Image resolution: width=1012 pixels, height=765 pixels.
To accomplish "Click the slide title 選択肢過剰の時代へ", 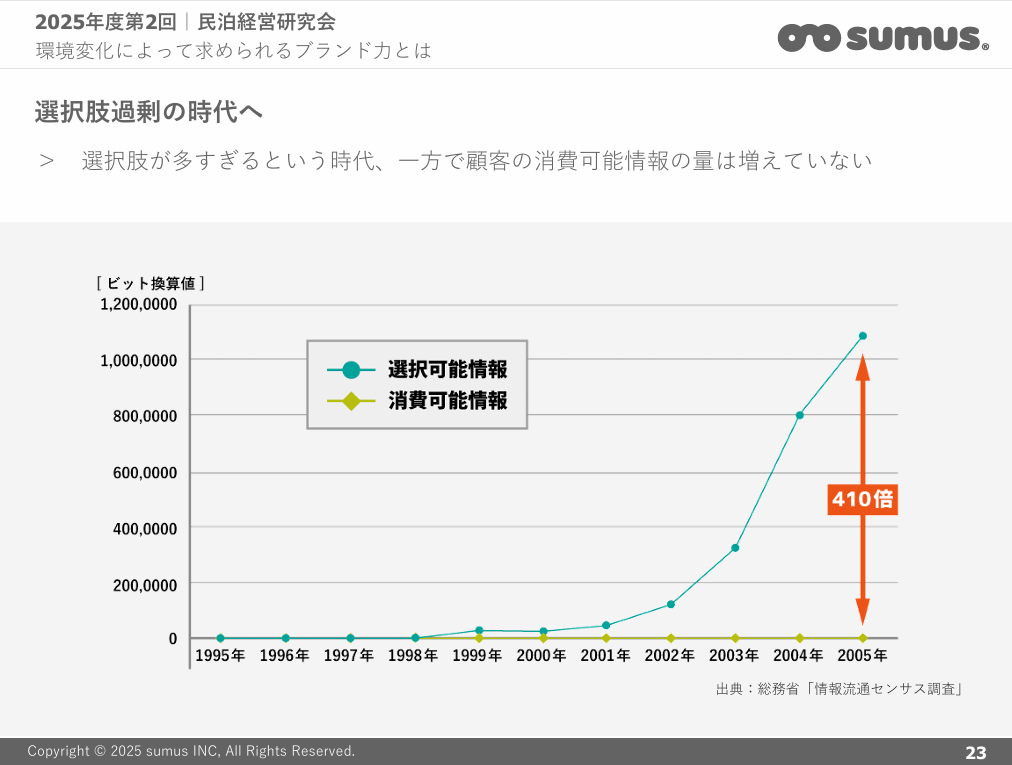I will pyautogui.click(x=149, y=112).
